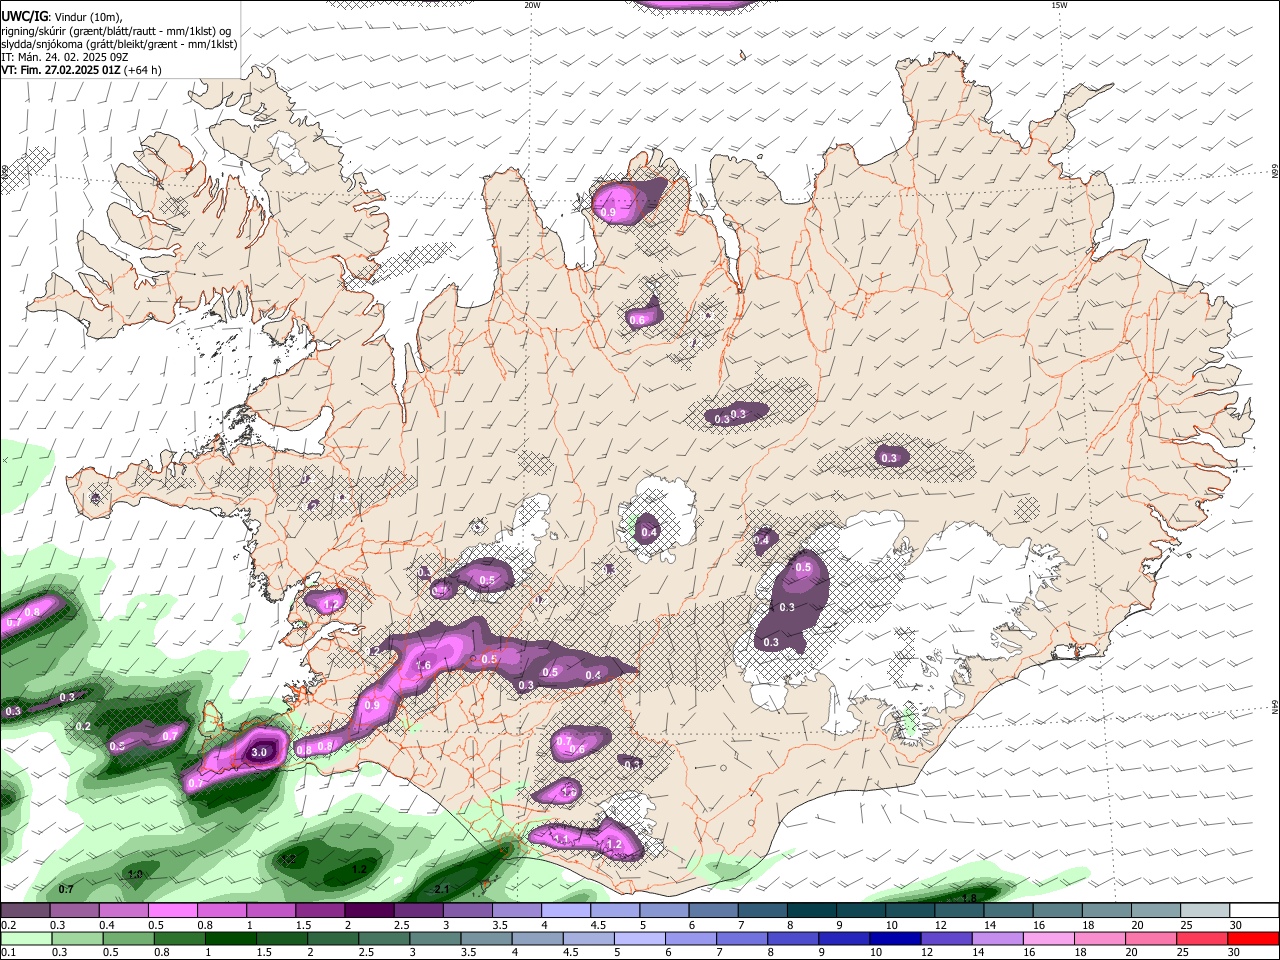The height and width of the screenshot is (960, 1280).
Task: Select the pure red rain swatch labeled 30
Action: [1252, 938]
